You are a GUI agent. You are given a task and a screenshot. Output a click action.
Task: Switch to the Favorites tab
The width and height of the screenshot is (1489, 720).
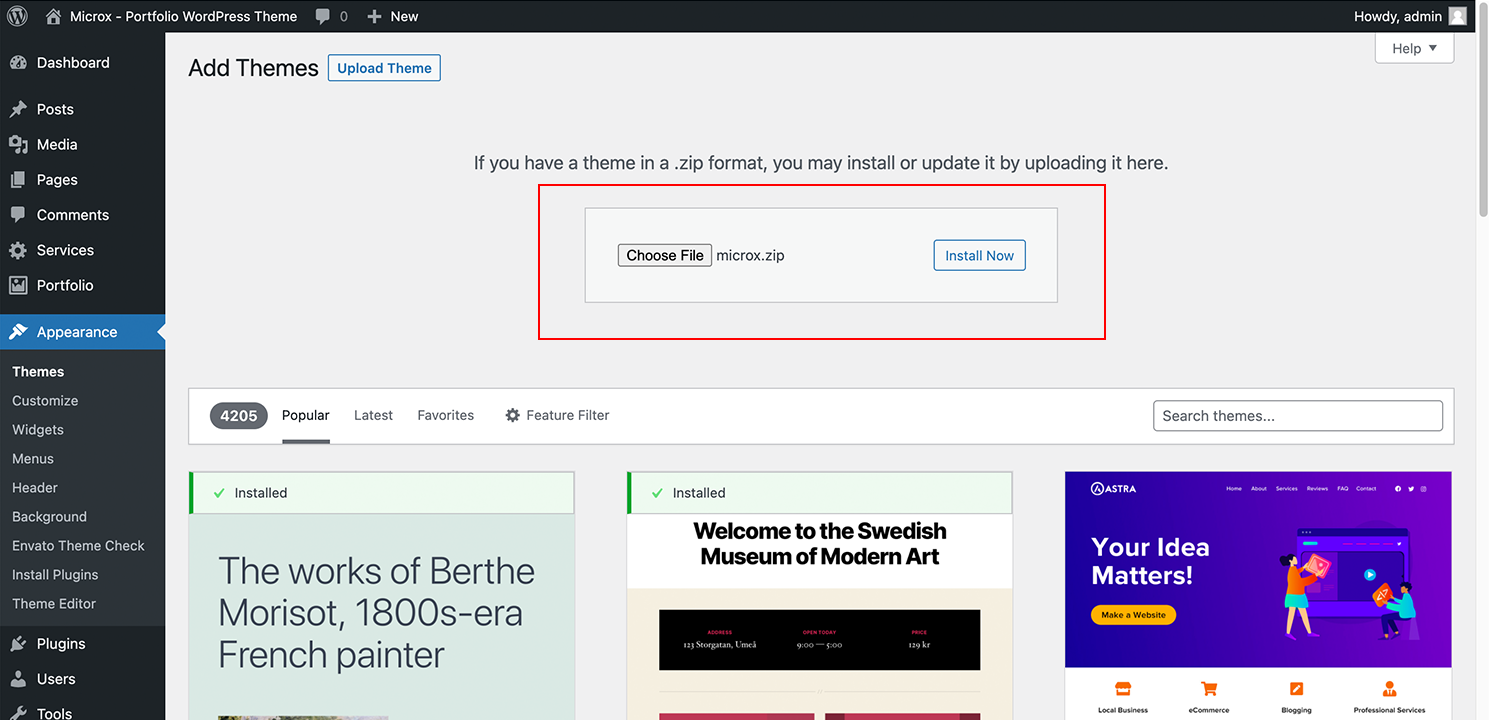point(446,415)
